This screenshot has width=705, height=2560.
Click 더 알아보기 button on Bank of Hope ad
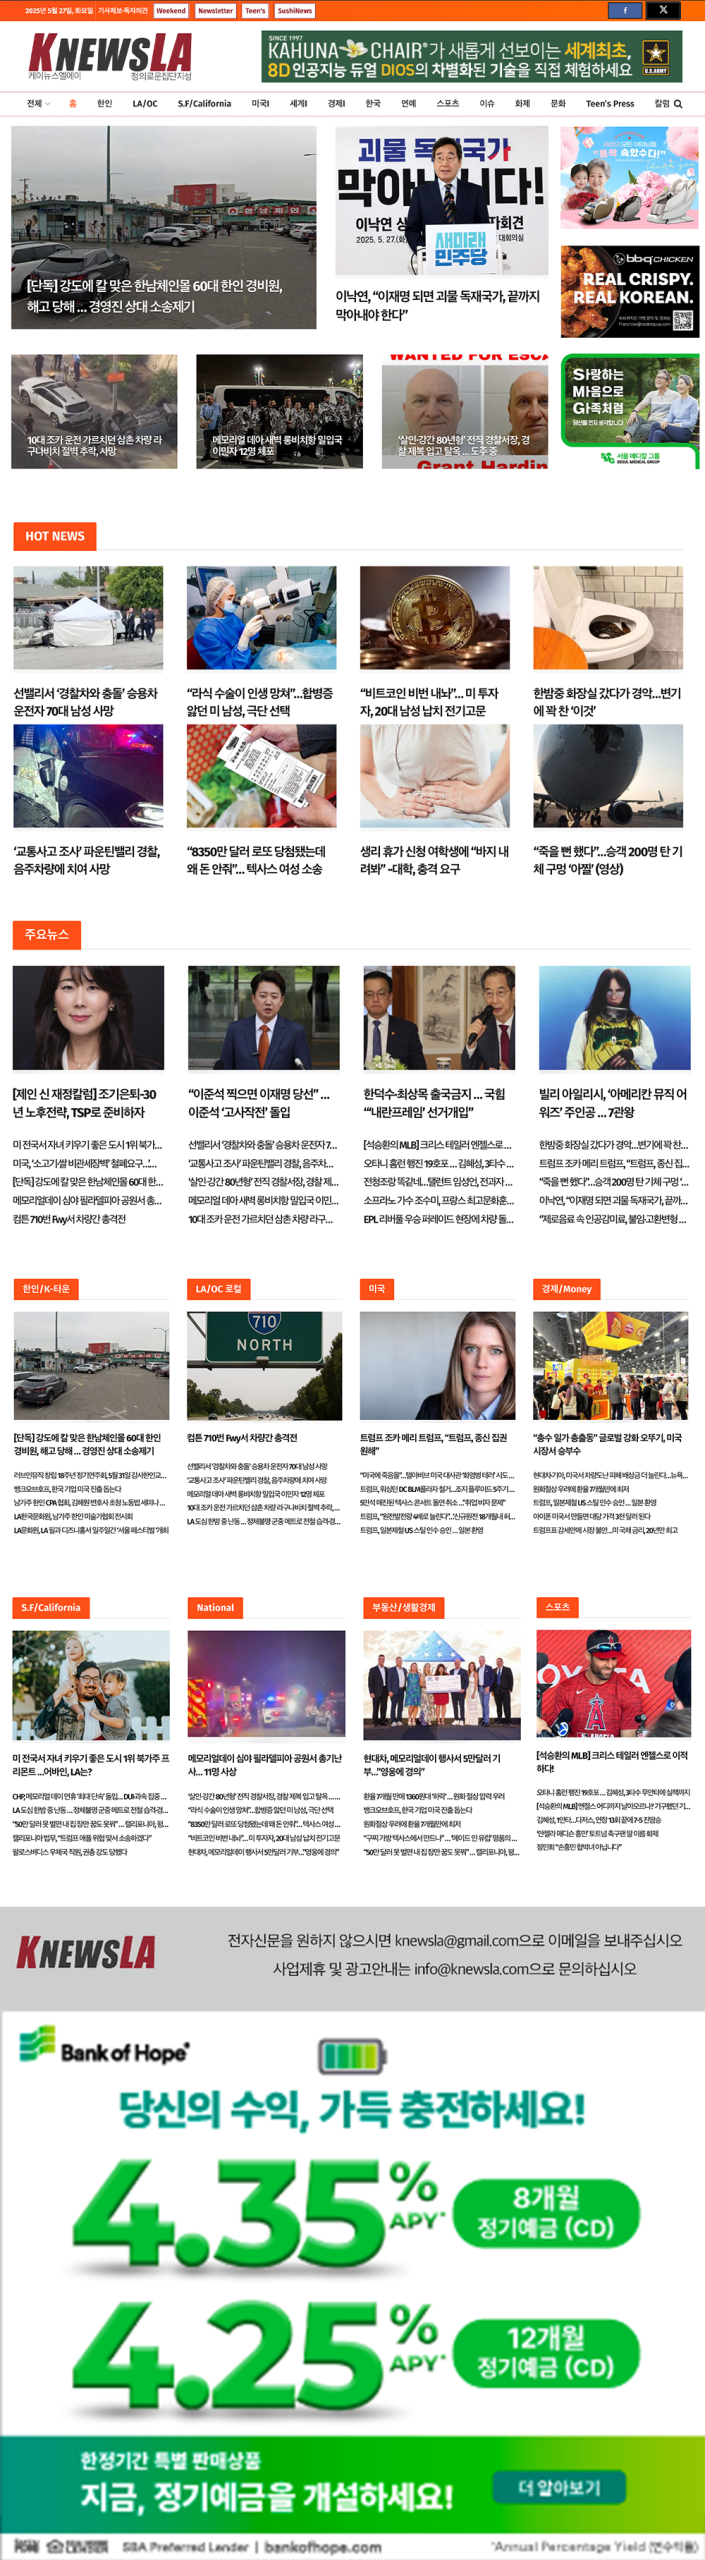tap(559, 2487)
